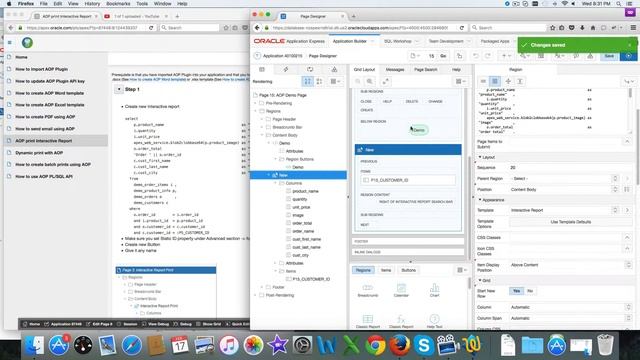This screenshot has height=360, width=640.
Task: Expand the Post-Rendering tree node
Action: click(256, 295)
